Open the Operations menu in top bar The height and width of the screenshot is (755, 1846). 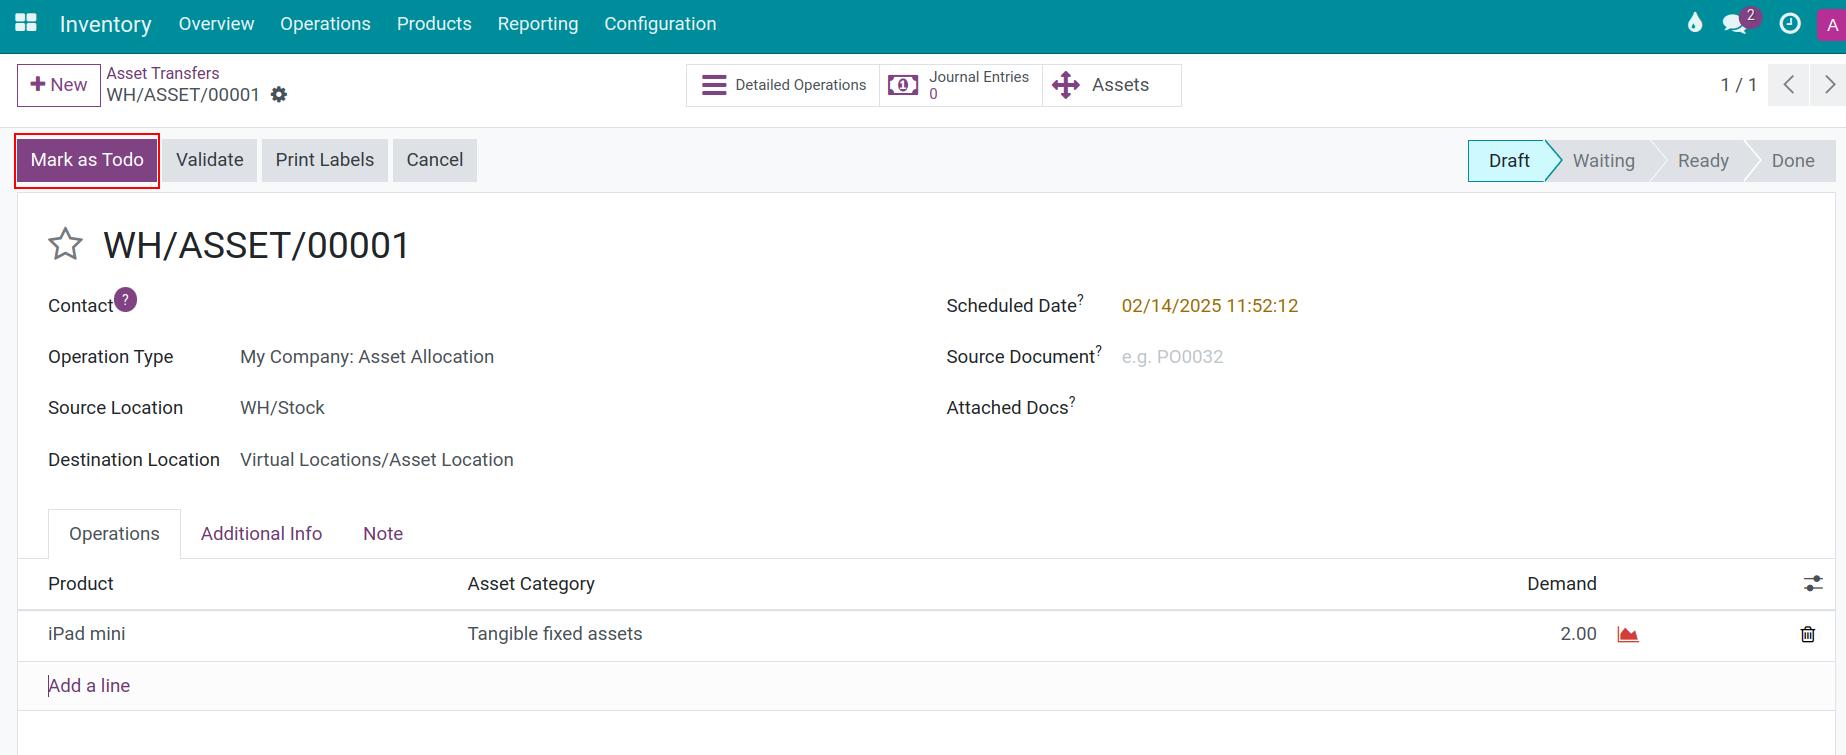click(x=325, y=24)
